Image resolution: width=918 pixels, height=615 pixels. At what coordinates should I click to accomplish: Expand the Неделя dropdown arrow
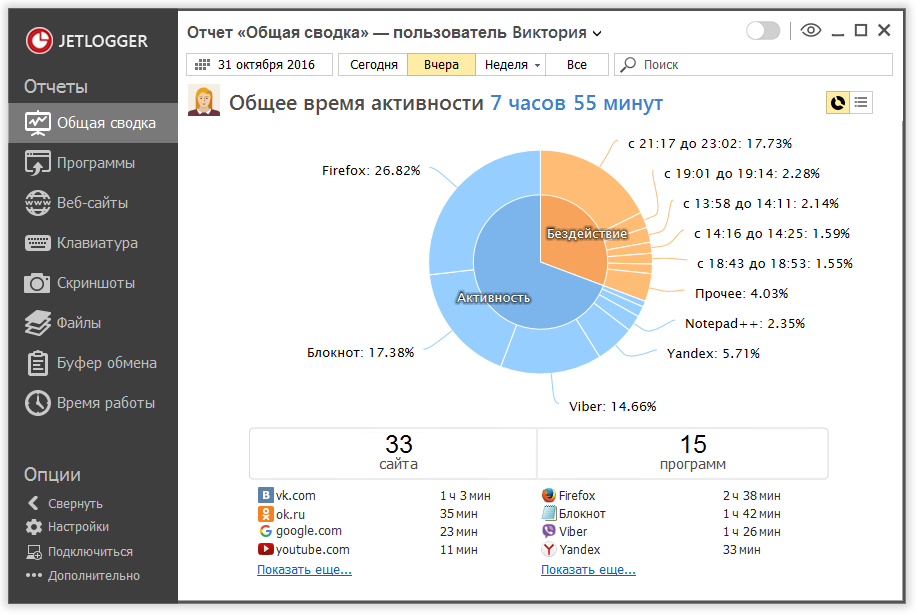536,64
